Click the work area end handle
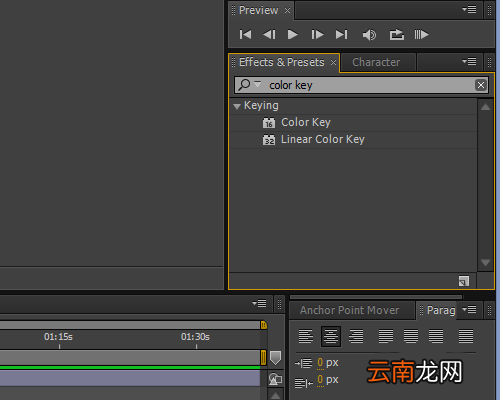This screenshot has height=400, width=500. coord(264,358)
